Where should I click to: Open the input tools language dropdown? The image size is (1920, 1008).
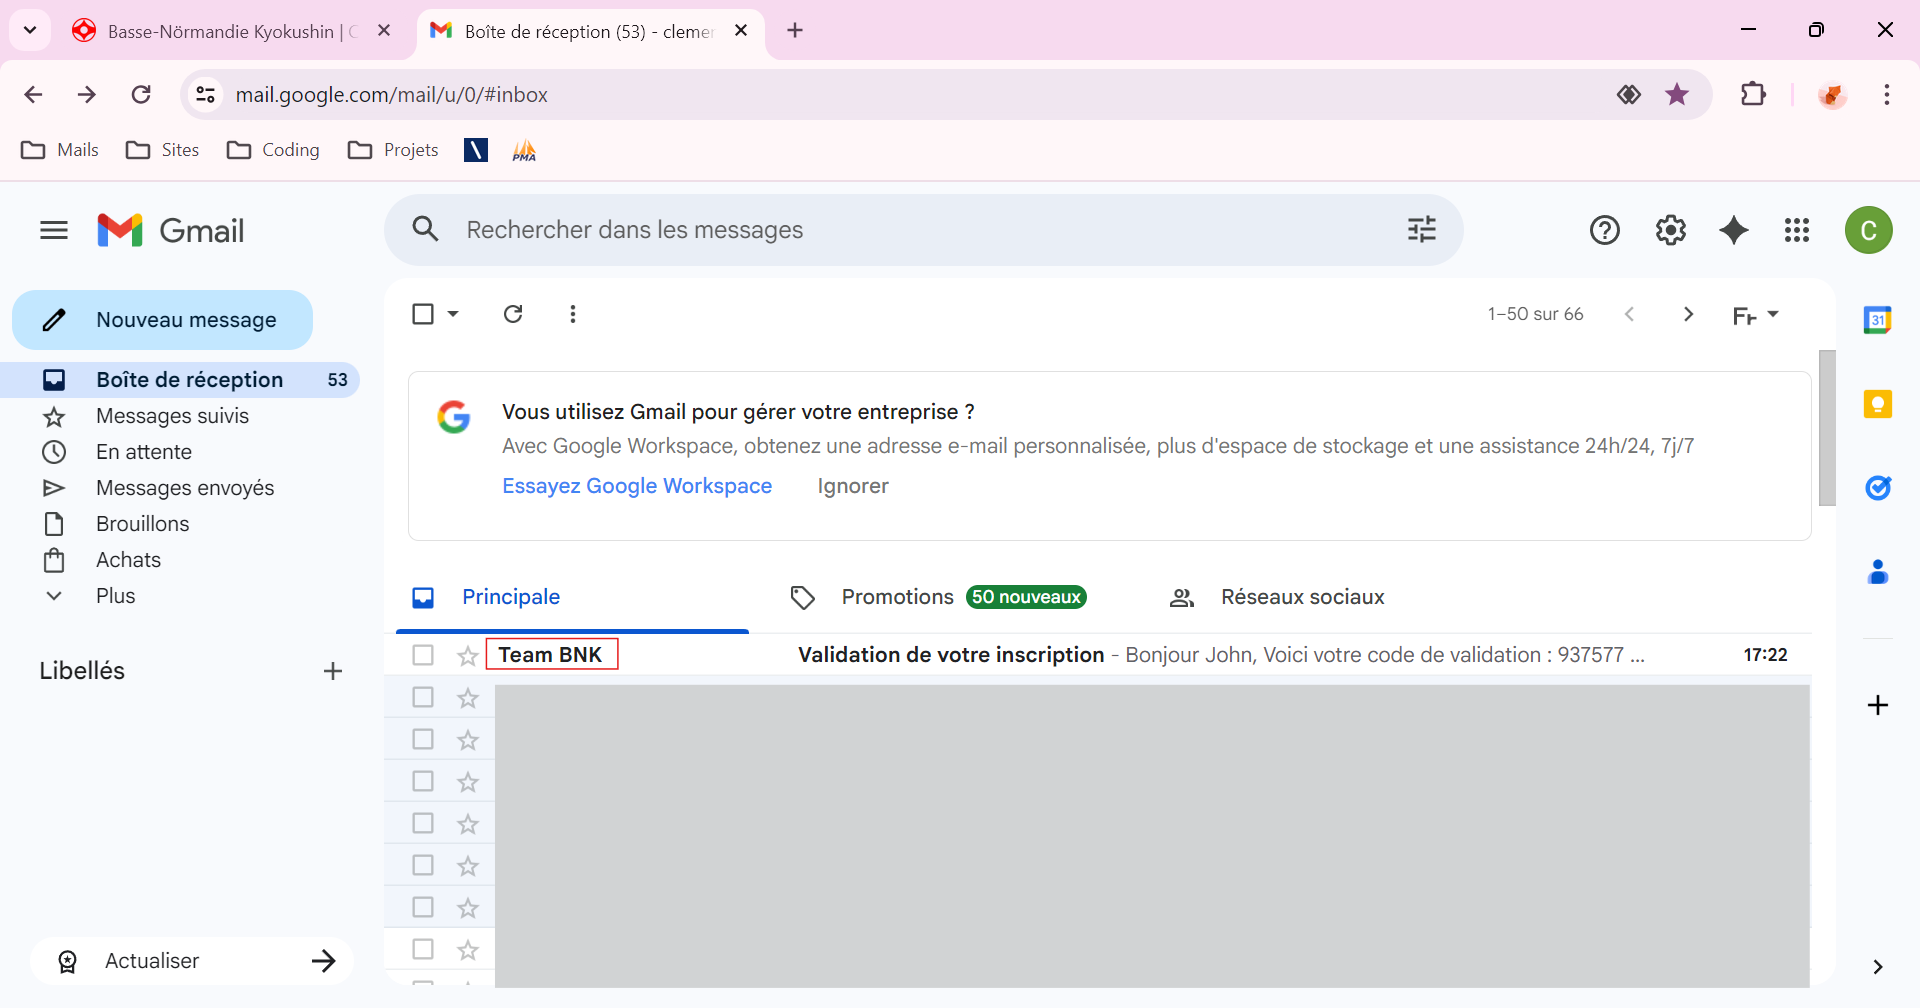(x=1772, y=314)
